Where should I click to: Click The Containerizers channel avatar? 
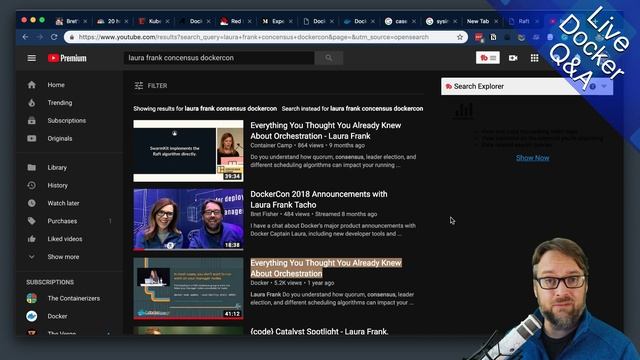pyautogui.click(x=31, y=298)
